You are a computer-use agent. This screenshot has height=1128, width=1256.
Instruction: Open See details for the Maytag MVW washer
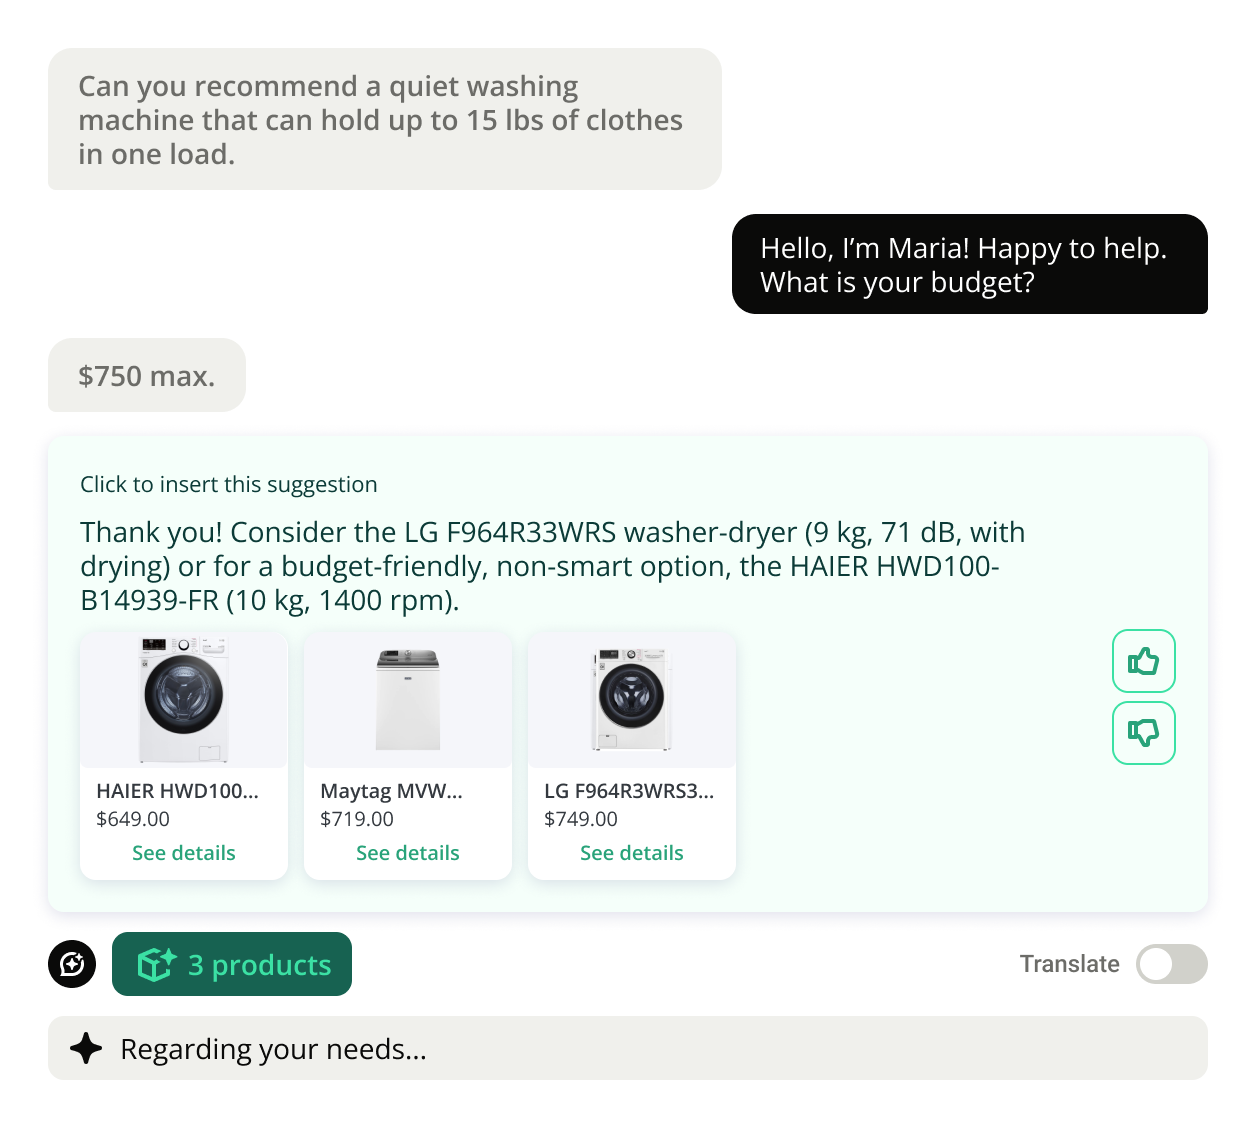[x=407, y=852]
